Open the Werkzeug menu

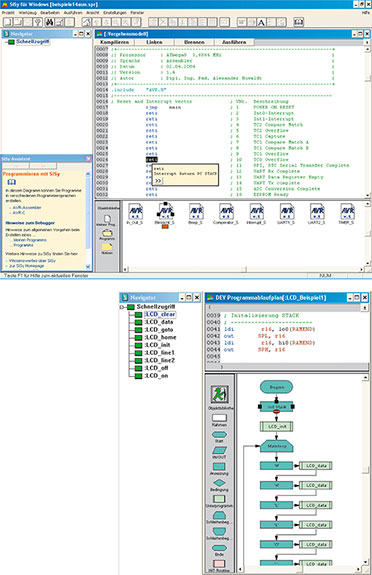(x=28, y=12)
